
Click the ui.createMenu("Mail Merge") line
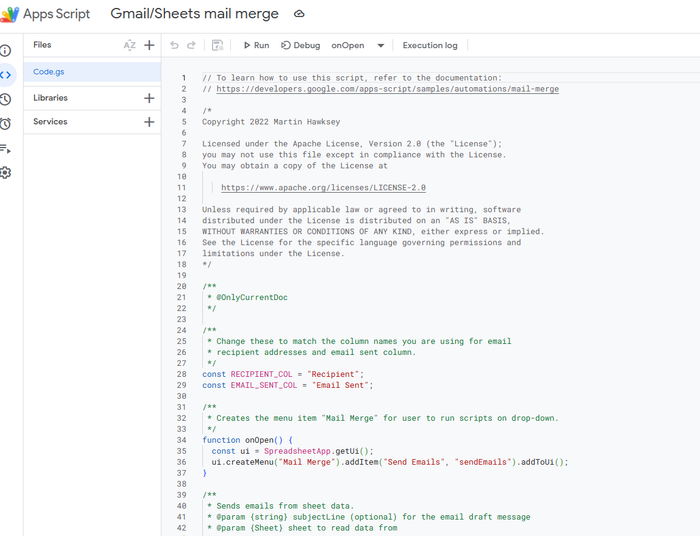(x=390, y=462)
